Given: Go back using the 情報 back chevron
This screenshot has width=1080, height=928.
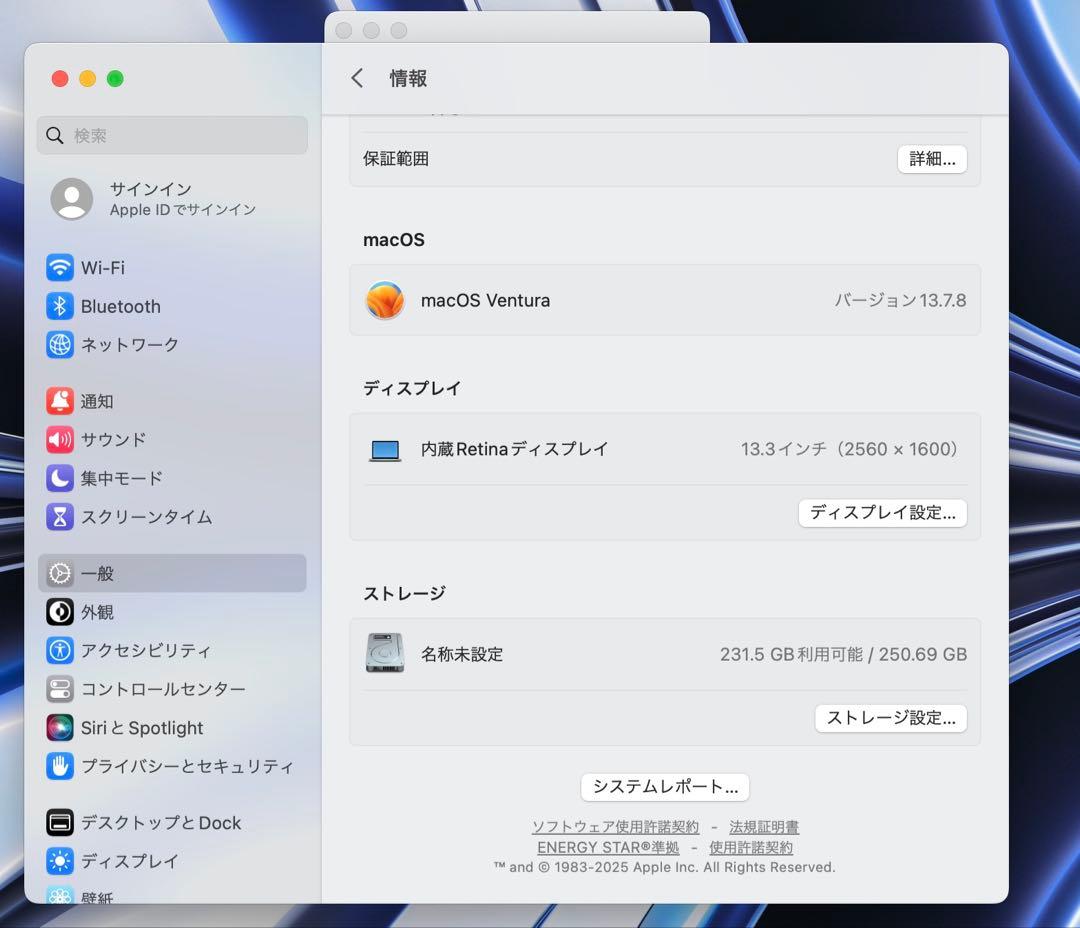Looking at the screenshot, I should pyautogui.click(x=357, y=78).
